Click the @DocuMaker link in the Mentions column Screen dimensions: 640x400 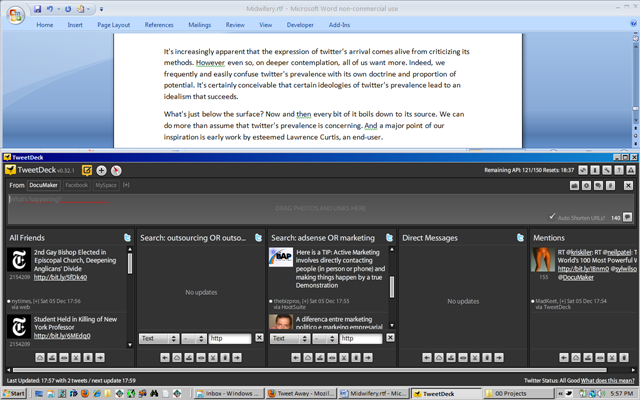pos(576,278)
